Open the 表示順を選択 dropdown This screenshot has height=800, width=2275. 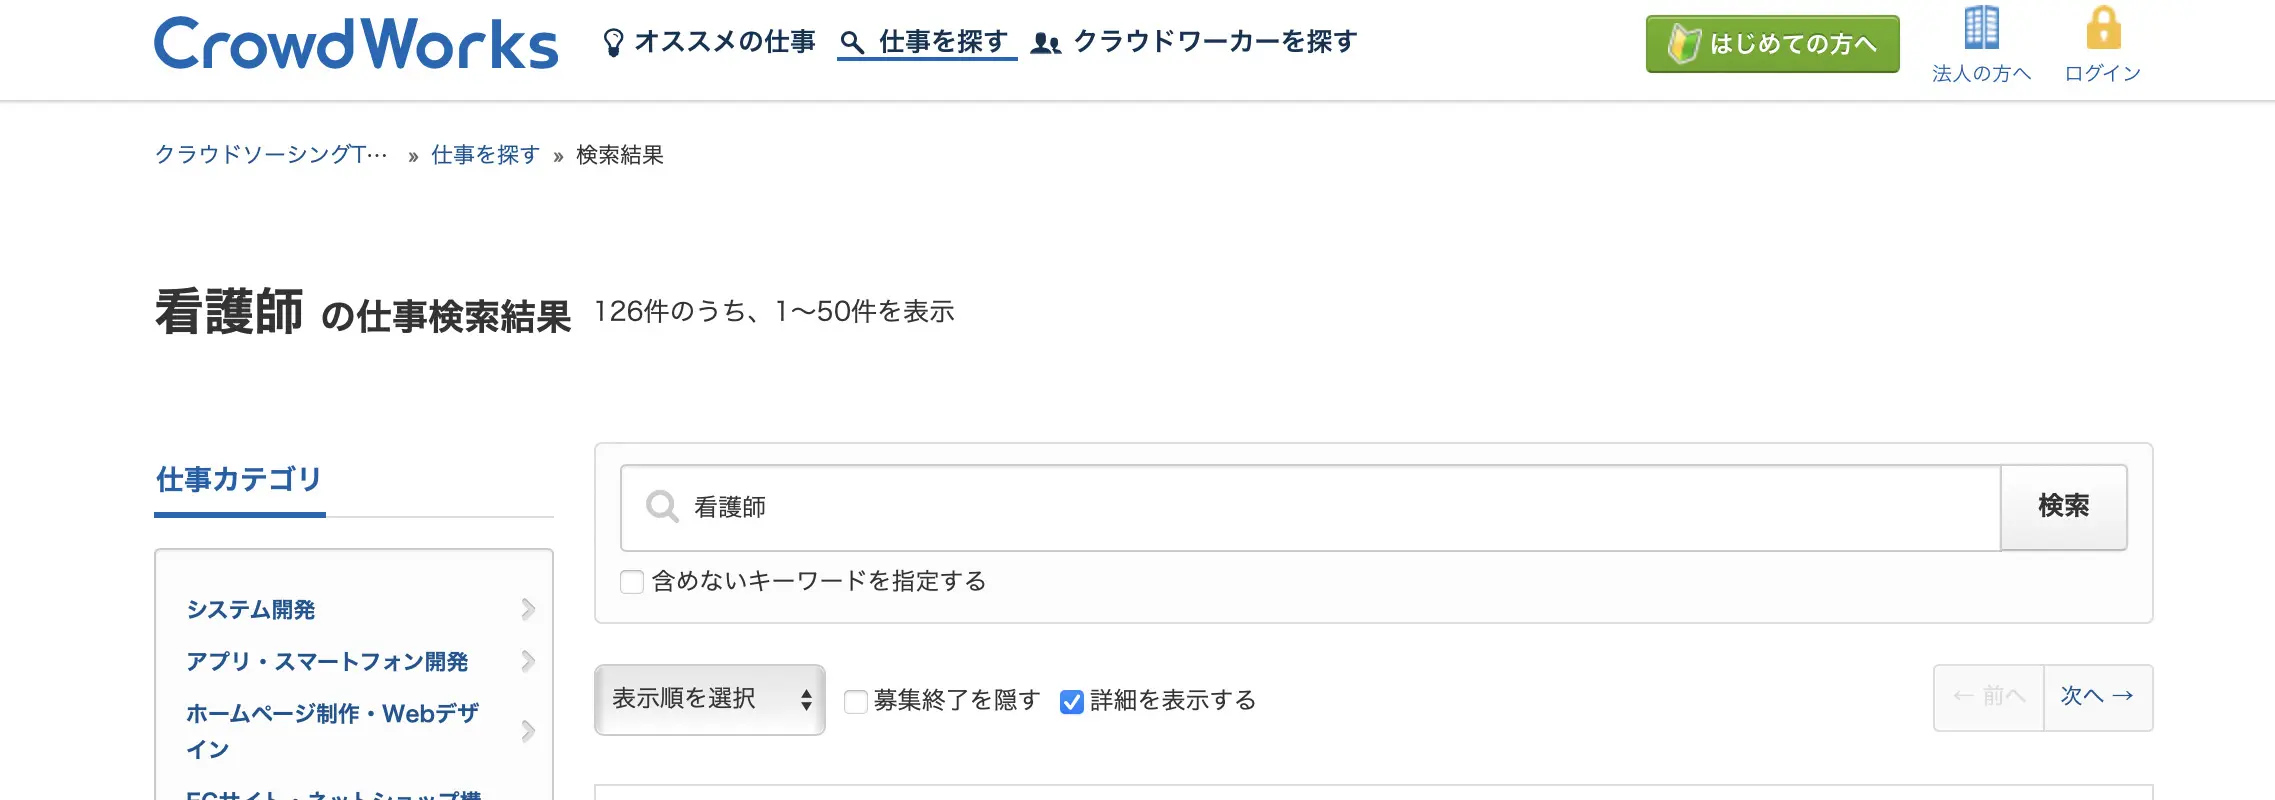pyautogui.click(x=710, y=699)
